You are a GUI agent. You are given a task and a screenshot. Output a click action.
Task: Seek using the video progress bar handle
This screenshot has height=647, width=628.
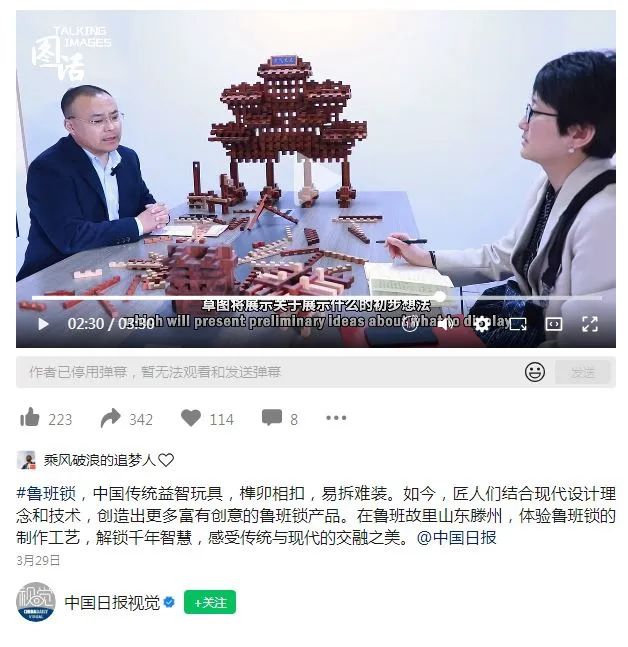coord(440,296)
